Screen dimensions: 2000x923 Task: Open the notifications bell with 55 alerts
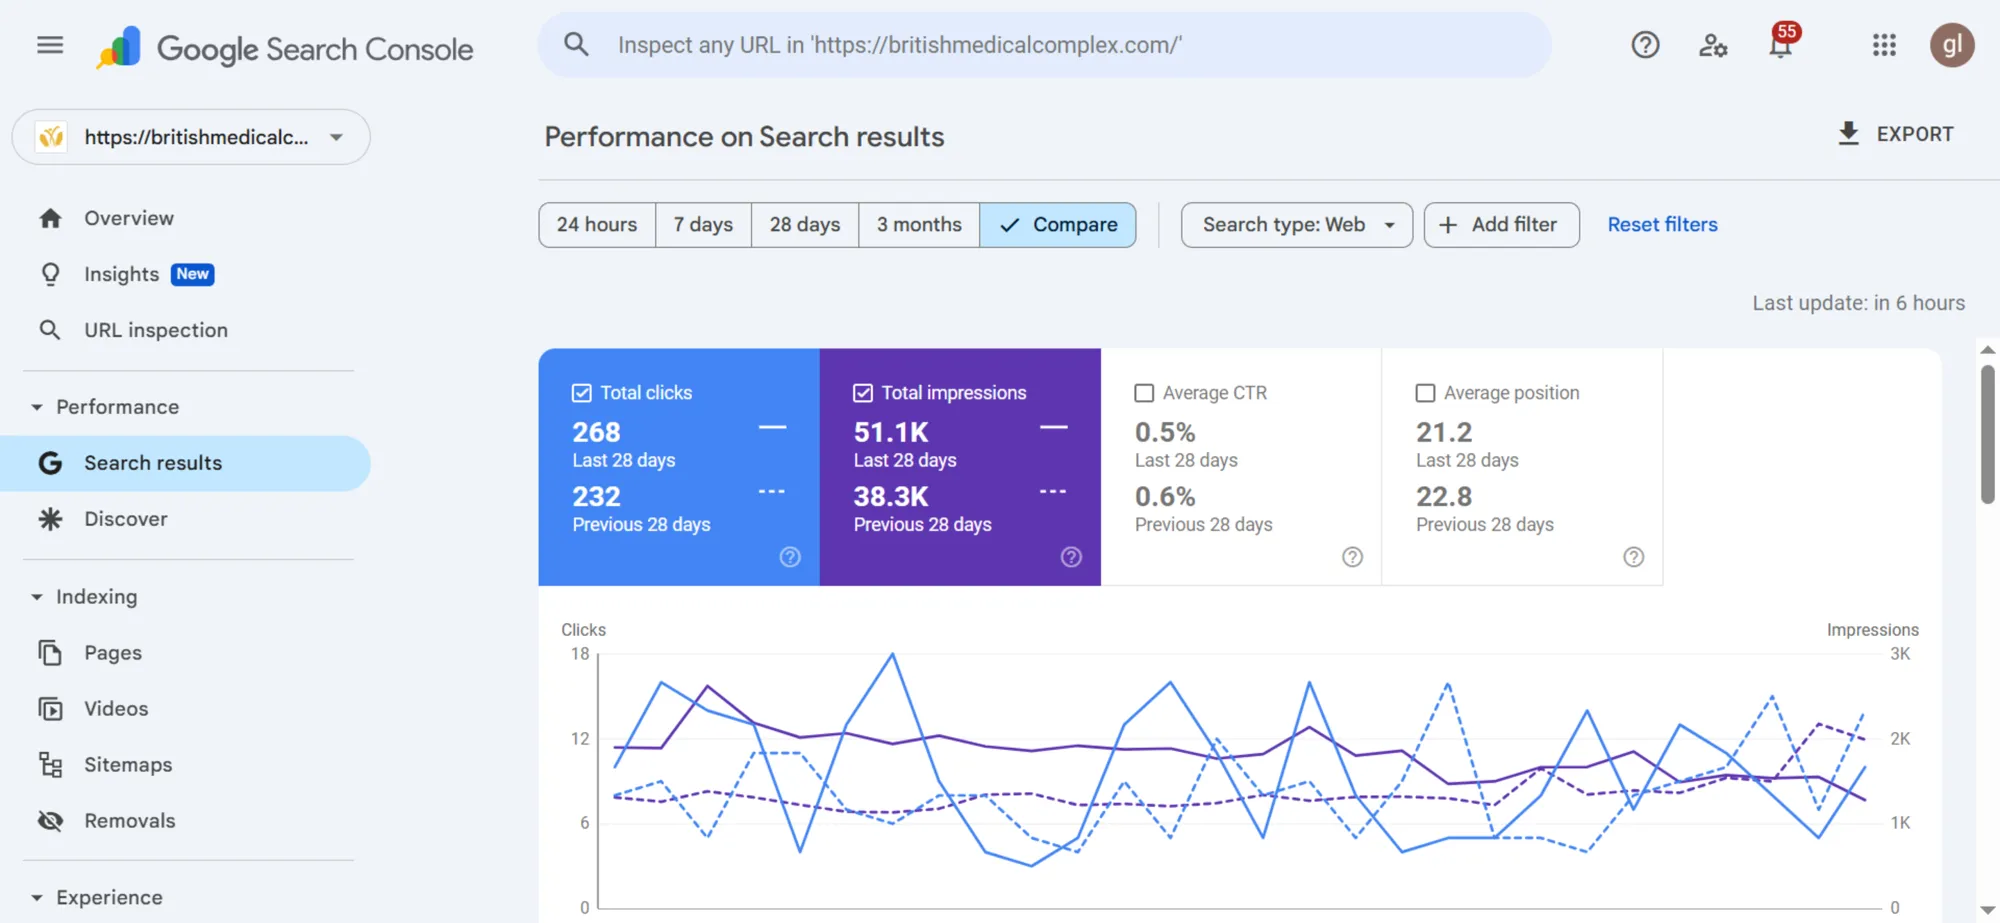pyautogui.click(x=1781, y=45)
